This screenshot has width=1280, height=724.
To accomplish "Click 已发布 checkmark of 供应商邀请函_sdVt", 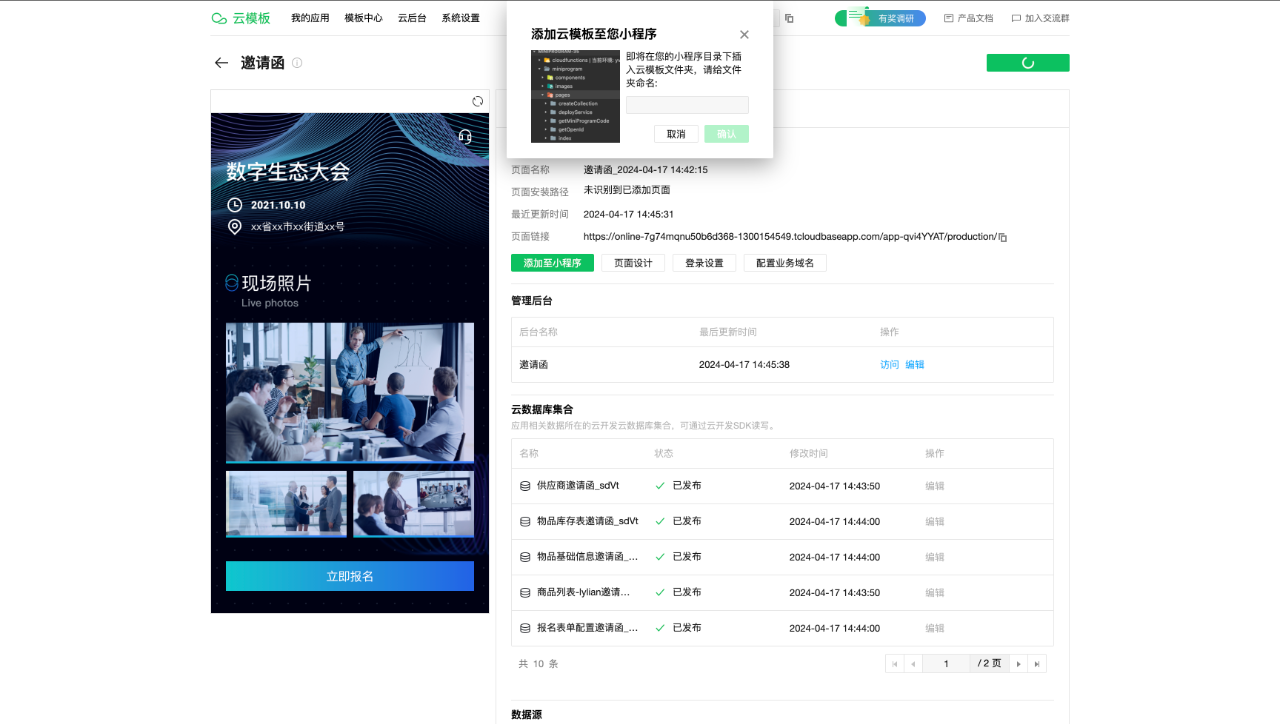I will [x=660, y=486].
